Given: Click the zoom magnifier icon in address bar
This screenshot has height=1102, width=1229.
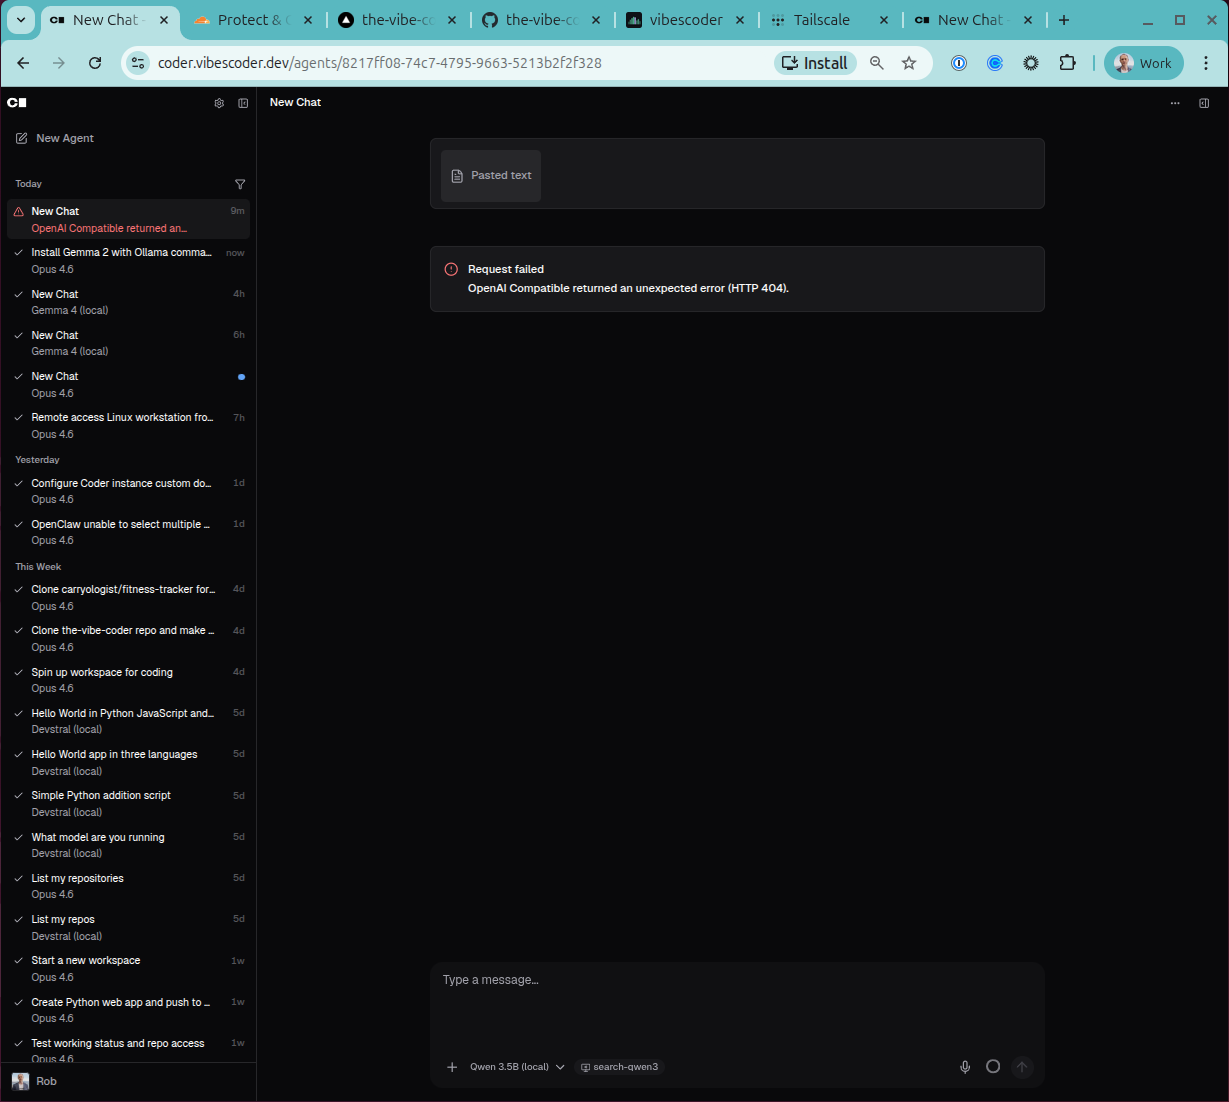Looking at the screenshot, I should click(x=877, y=63).
